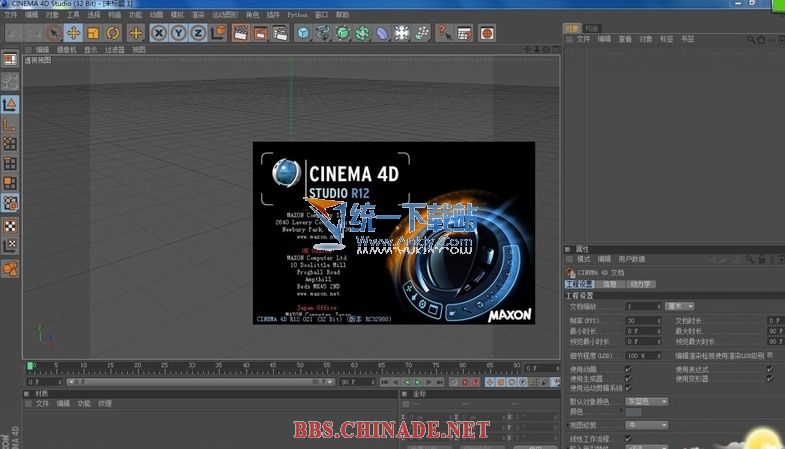Click the 帧率 (FPS) stepper arrows
Viewport: 785px width, 449px height.
659,321
